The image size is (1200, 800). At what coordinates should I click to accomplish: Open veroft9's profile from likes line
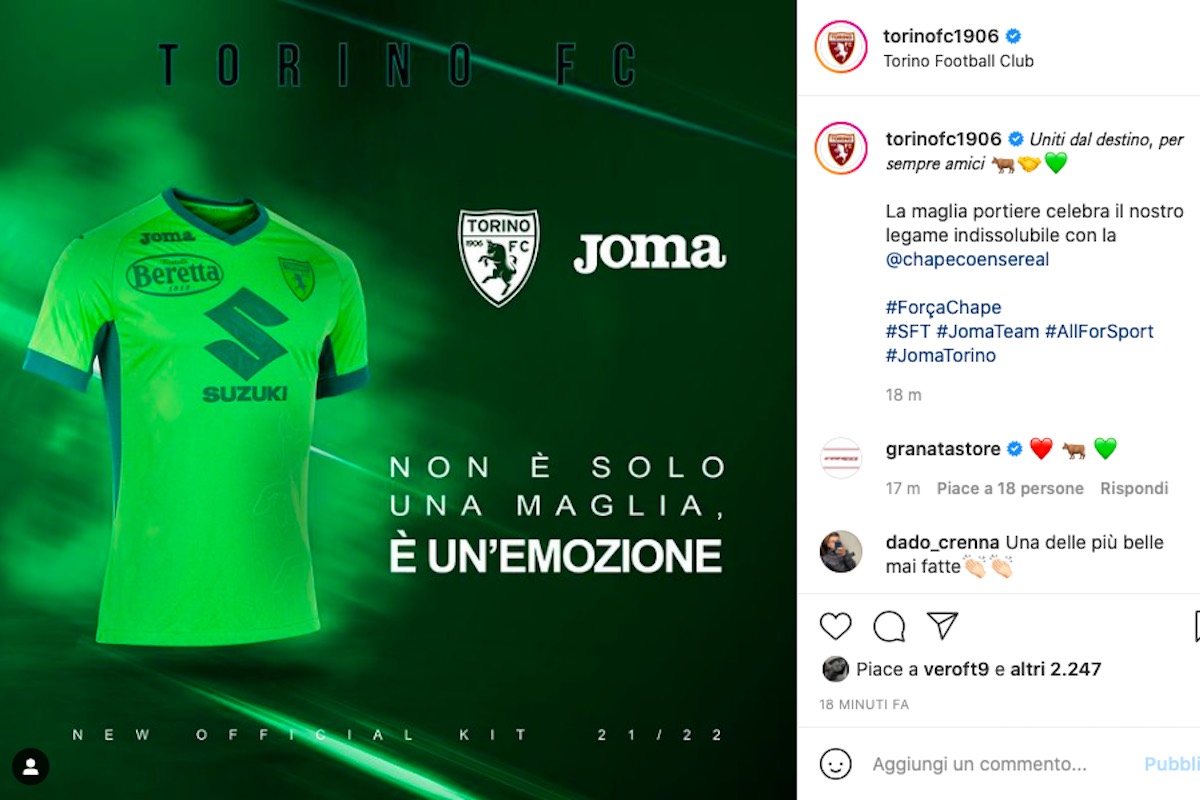coord(957,669)
